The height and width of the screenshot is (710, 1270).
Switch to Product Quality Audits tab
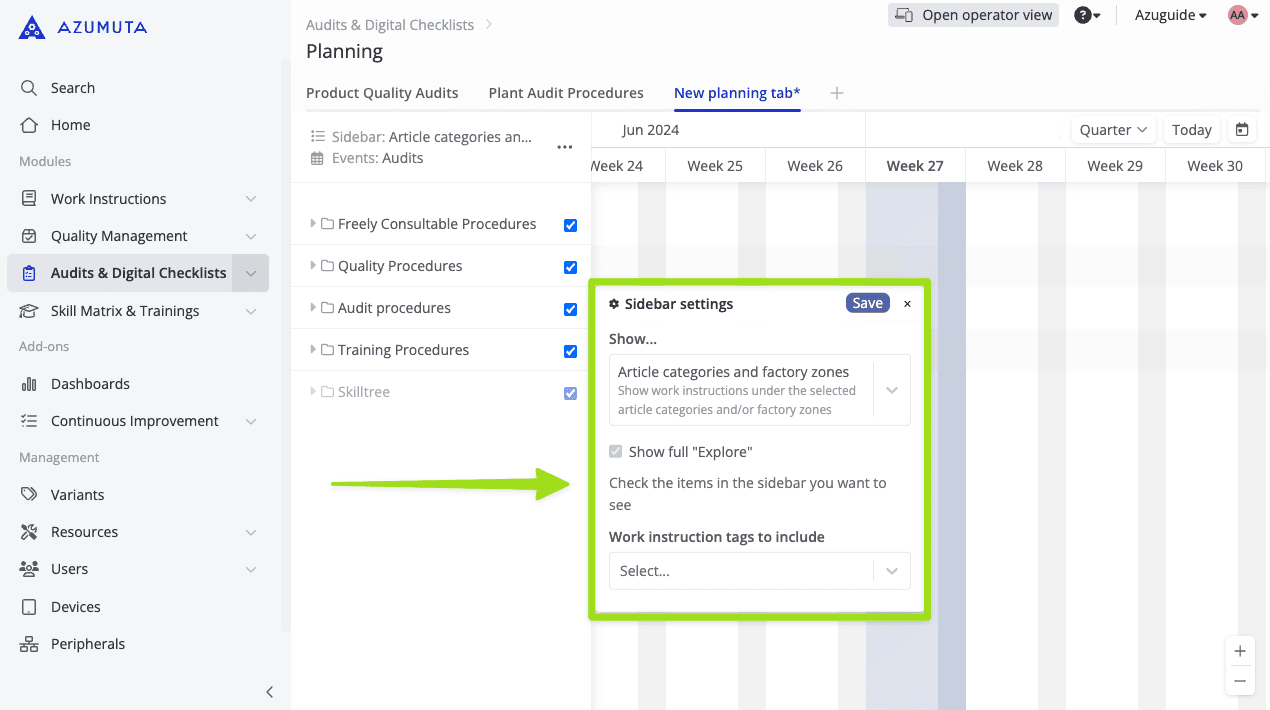(382, 93)
